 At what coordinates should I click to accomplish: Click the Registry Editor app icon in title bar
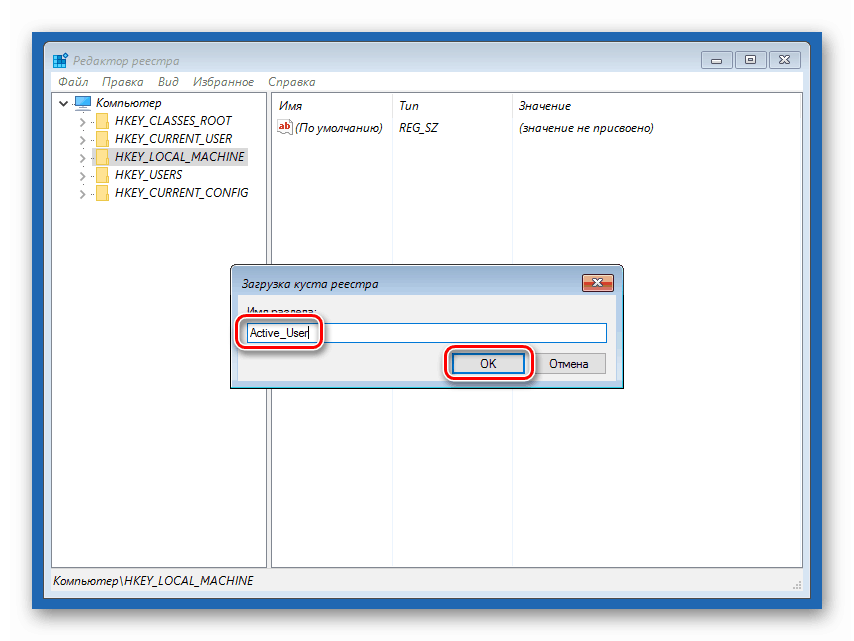60,60
